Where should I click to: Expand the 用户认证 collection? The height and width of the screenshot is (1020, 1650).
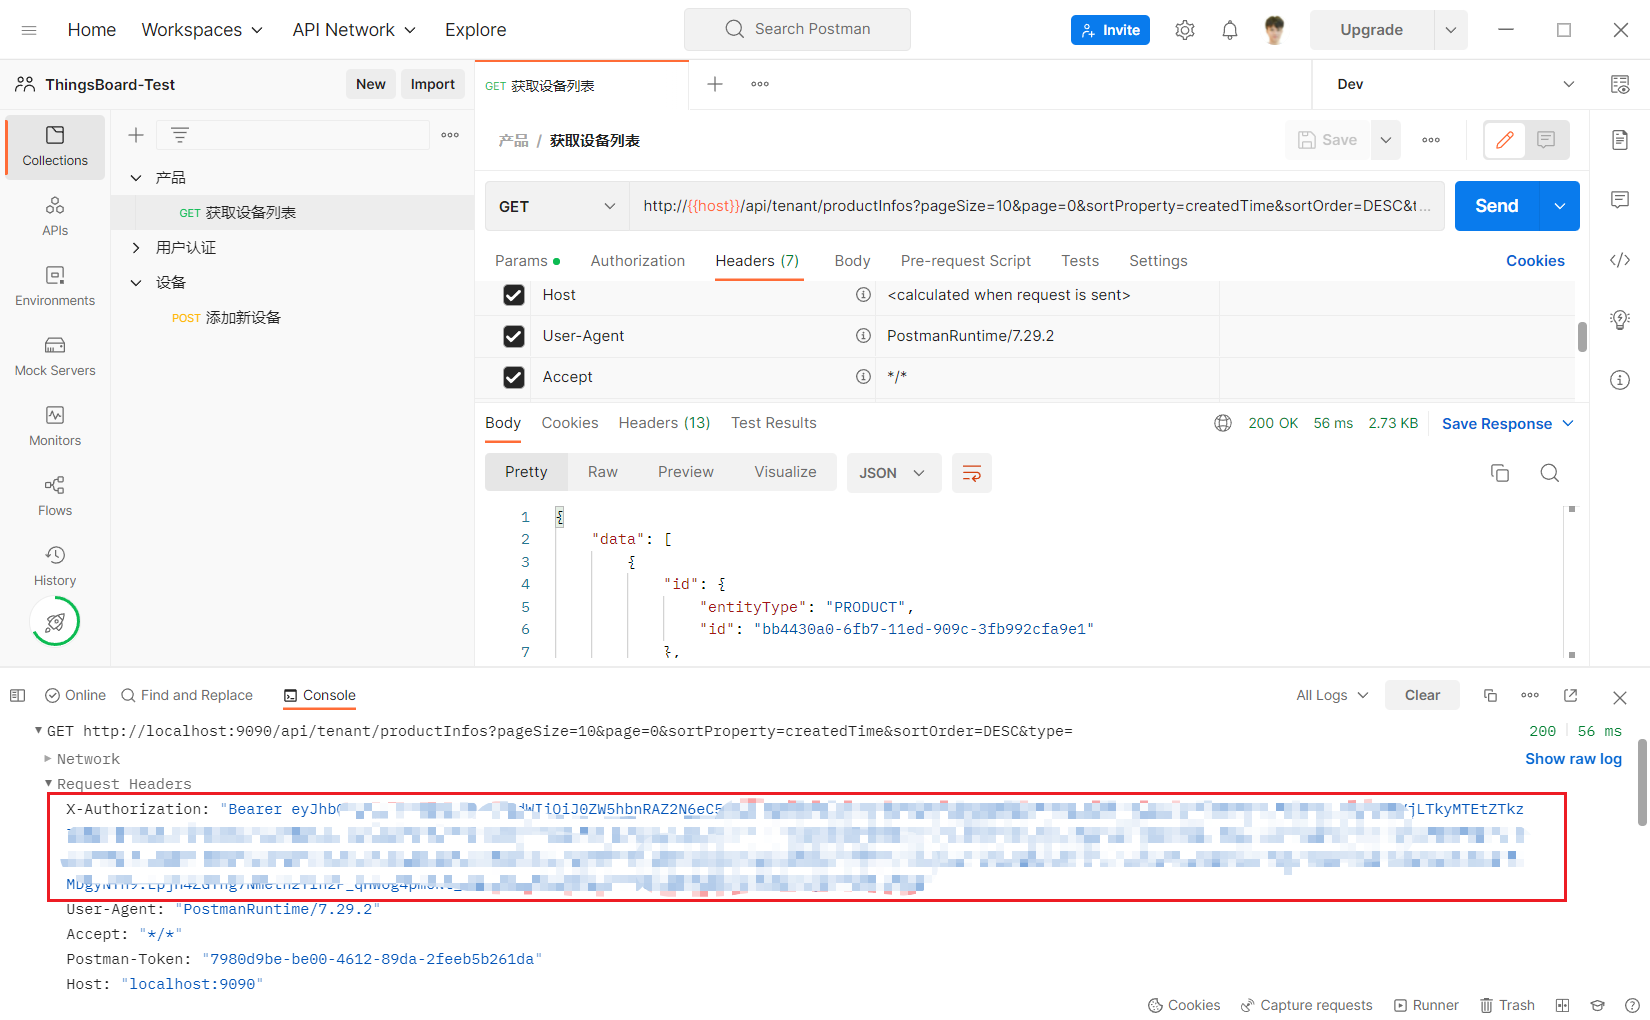pos(136,248)
